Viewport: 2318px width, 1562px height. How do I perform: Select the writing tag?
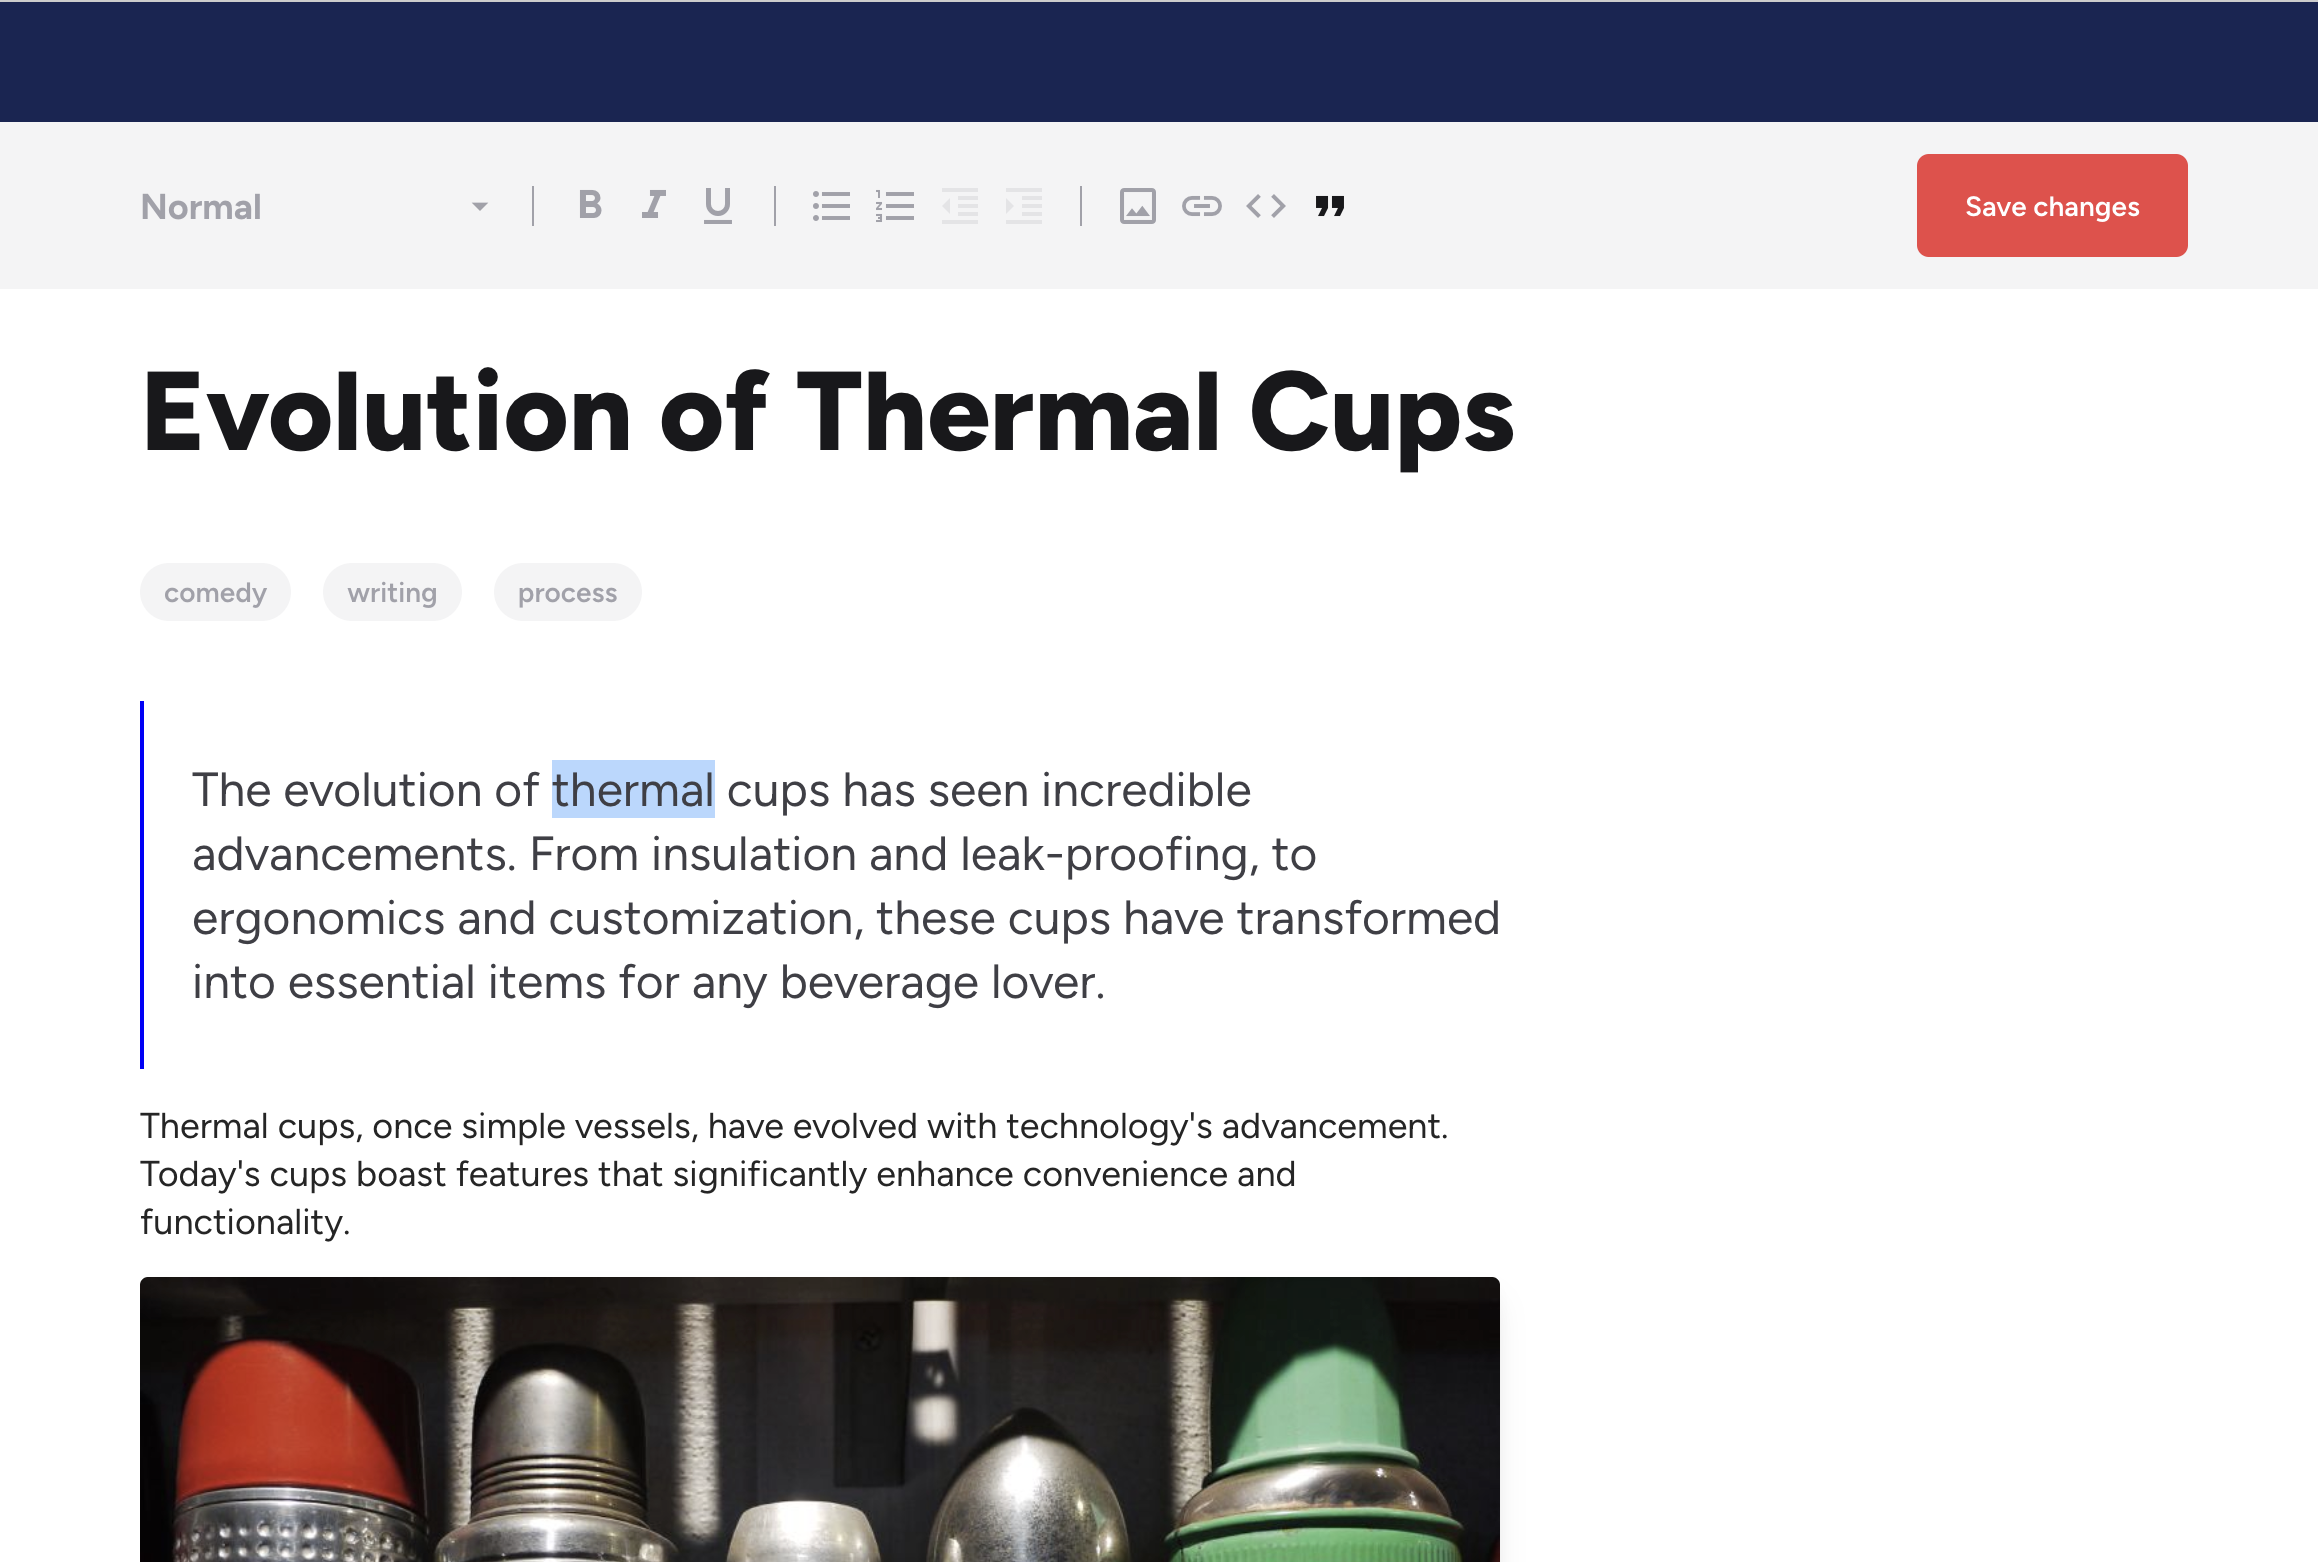coord(392,593)
